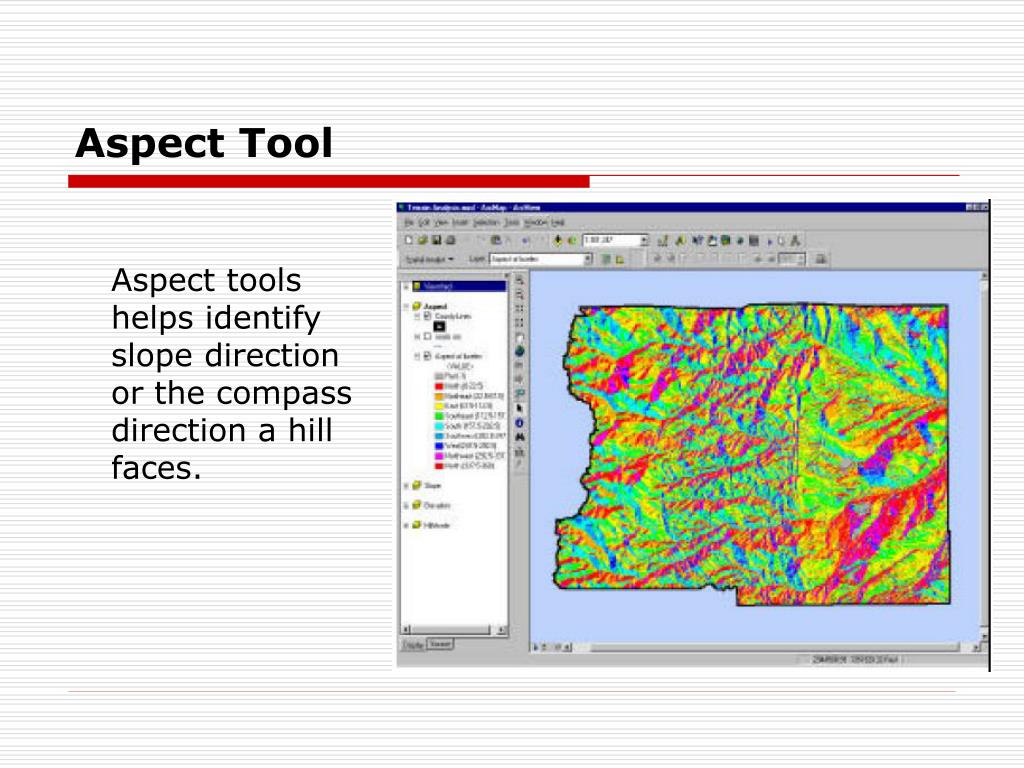Open the Edit menu
Image resolution: width=1024 pixels, height=768 pixels.
423,223
